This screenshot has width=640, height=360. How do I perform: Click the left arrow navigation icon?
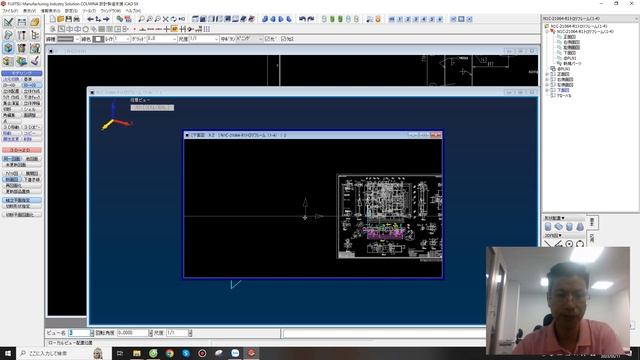pos(91,19)
